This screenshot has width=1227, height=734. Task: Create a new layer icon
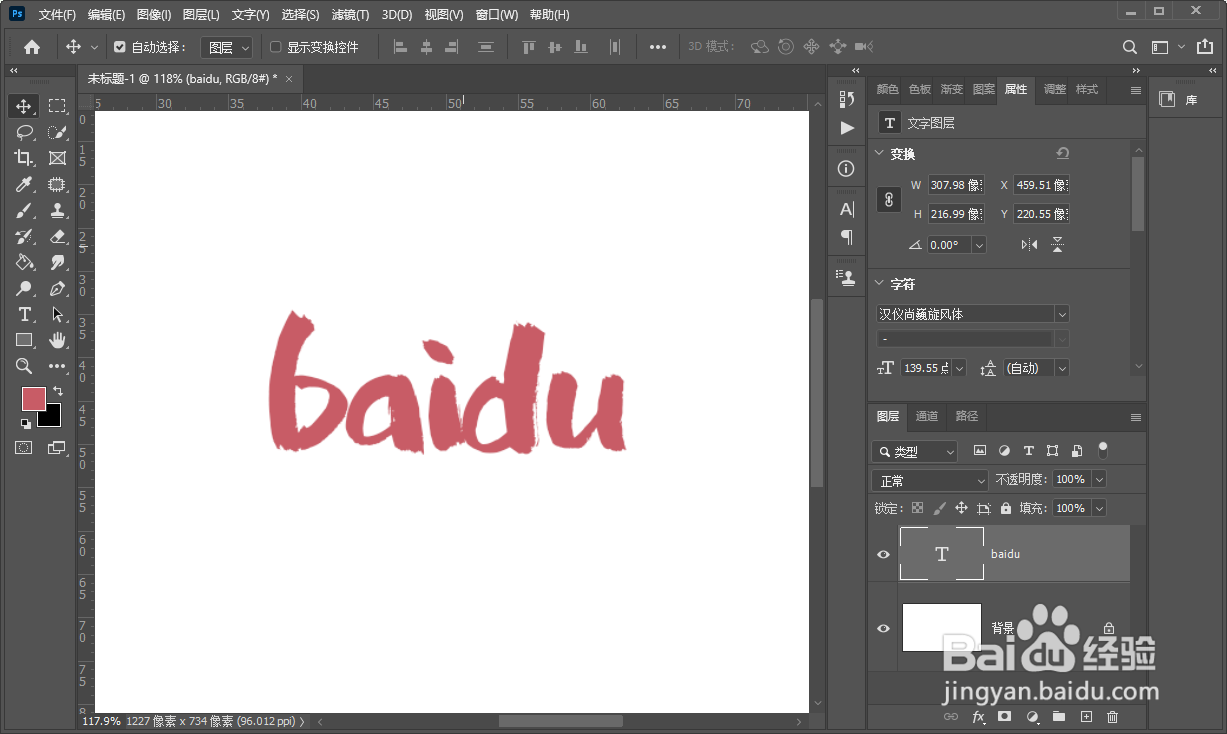tap(1086, 717)
